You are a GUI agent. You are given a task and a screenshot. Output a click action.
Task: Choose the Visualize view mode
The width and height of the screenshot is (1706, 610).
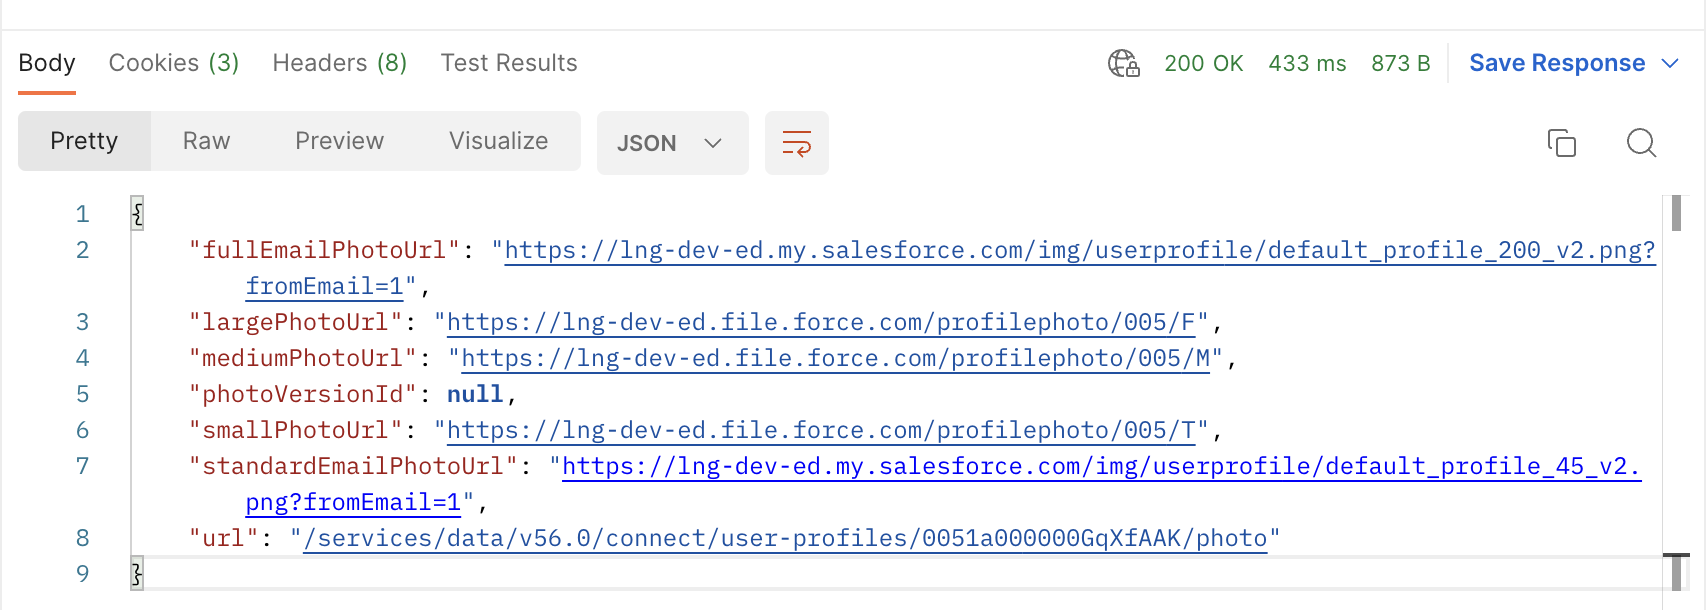pyautogui.click(x=498, y=141)
